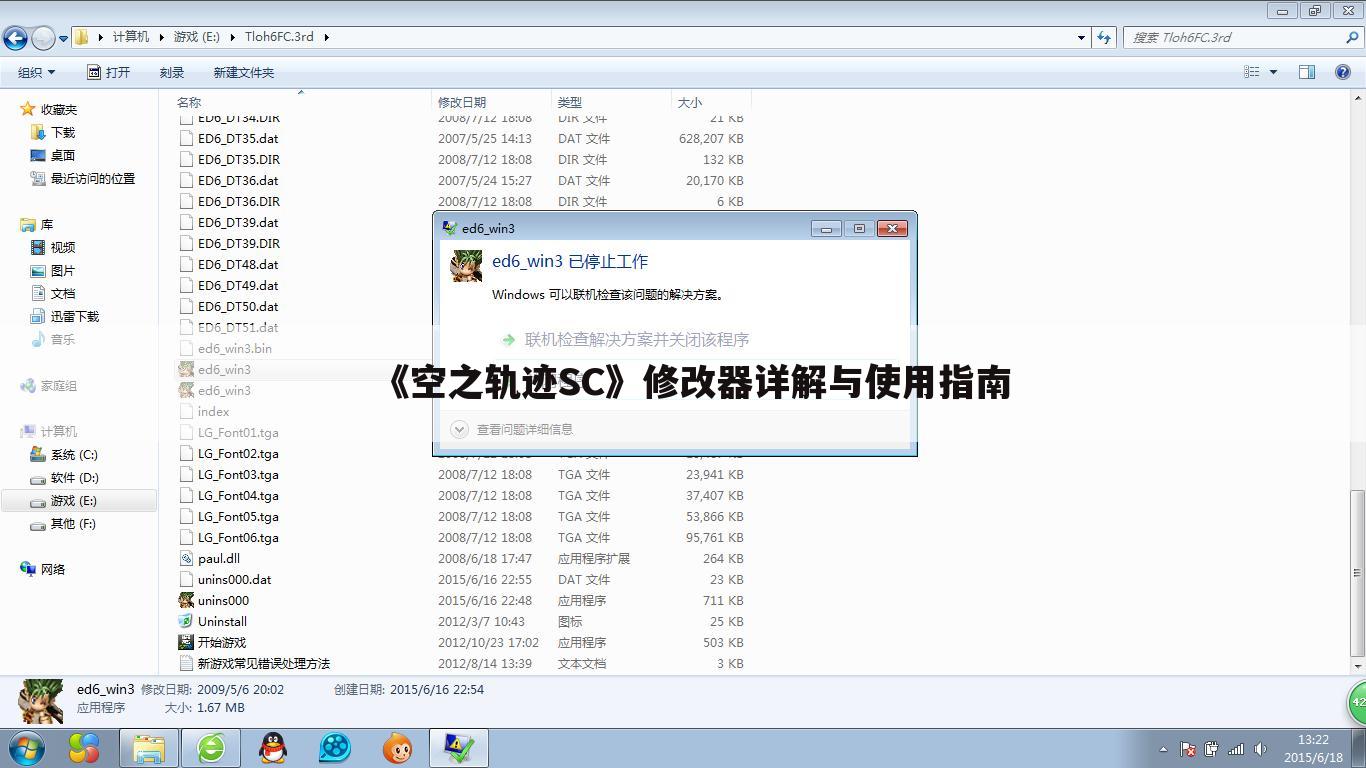Select file LG_Font02.tga
Screen dimensions: 1366x768
238,453
